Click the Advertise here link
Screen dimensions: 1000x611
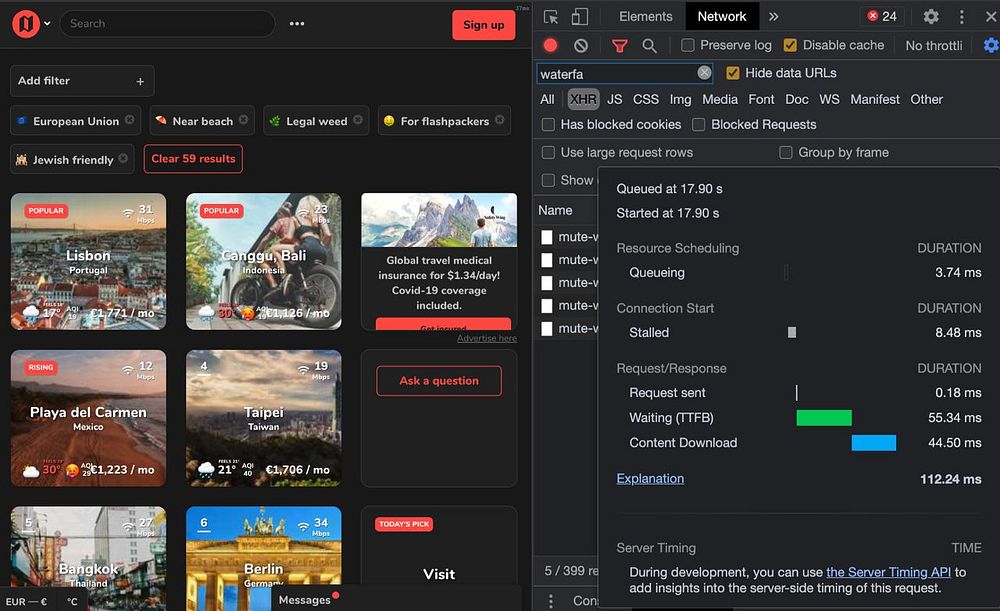pos(487,338)
